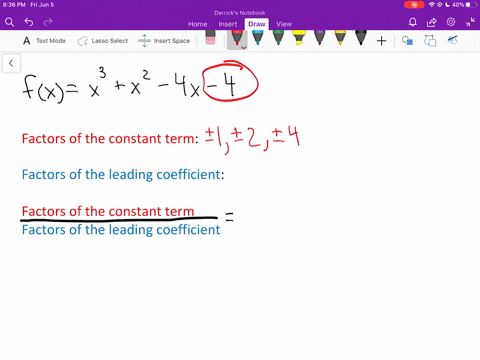This screenshot has width=480, height=360.
Task: Open the Insert tab
Action: coord(228,24)
